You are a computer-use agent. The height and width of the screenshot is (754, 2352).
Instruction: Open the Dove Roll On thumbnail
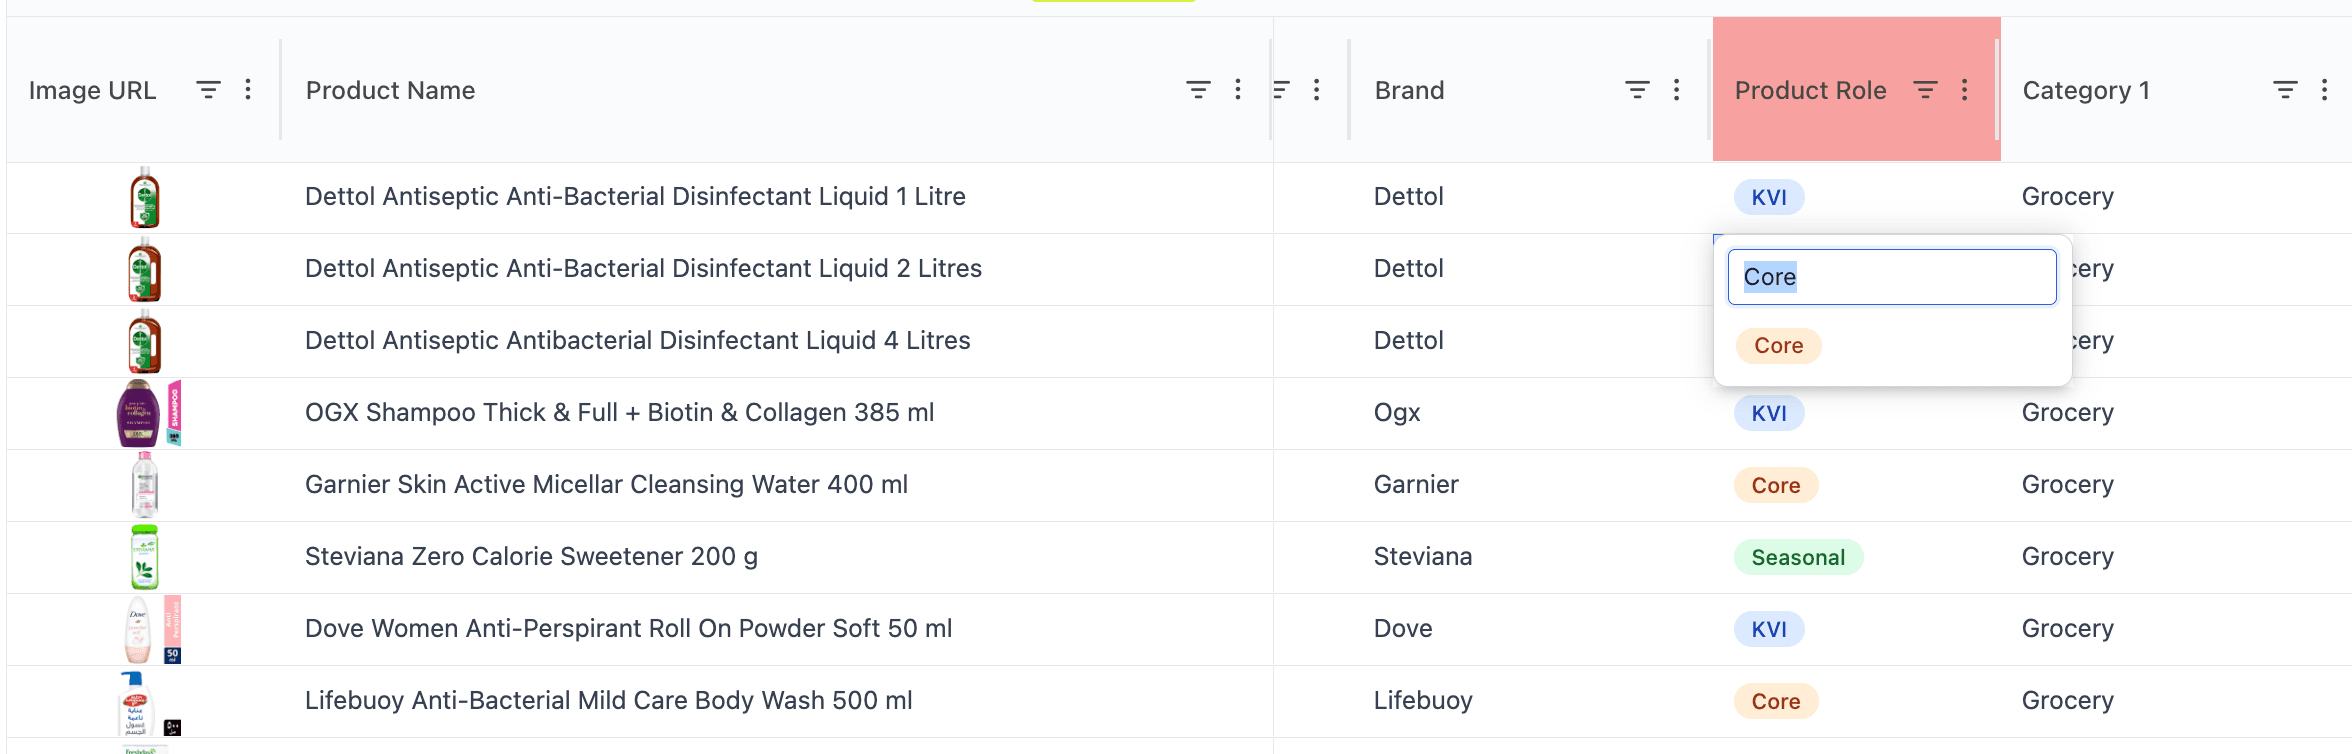click(x=151, y=630)
